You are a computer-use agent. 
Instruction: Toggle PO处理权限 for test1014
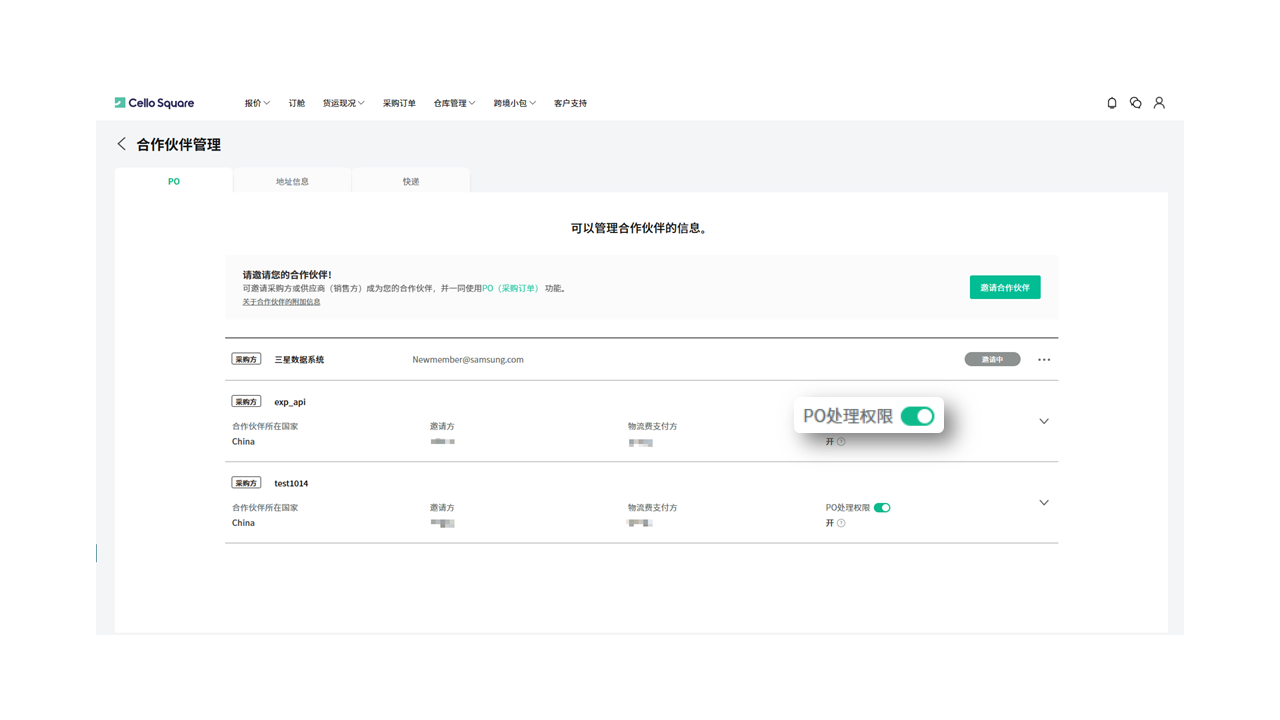(x=882, y=508)
